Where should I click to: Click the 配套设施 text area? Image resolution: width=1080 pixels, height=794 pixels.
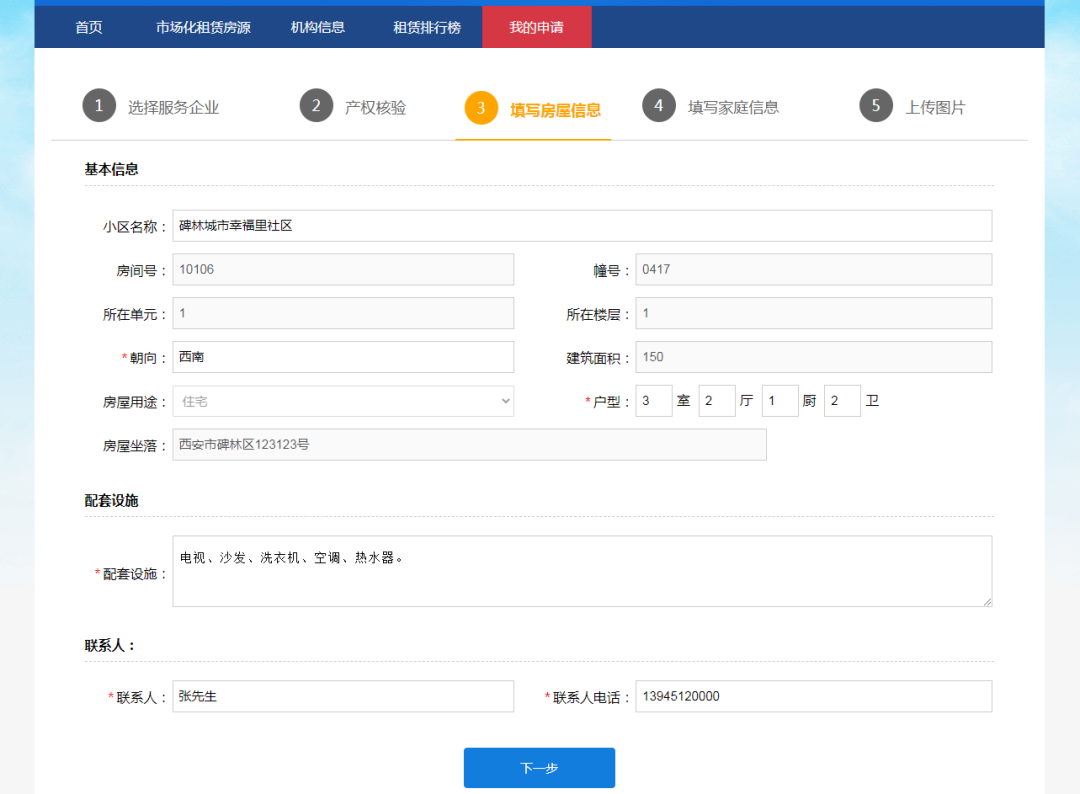(582, 571)
